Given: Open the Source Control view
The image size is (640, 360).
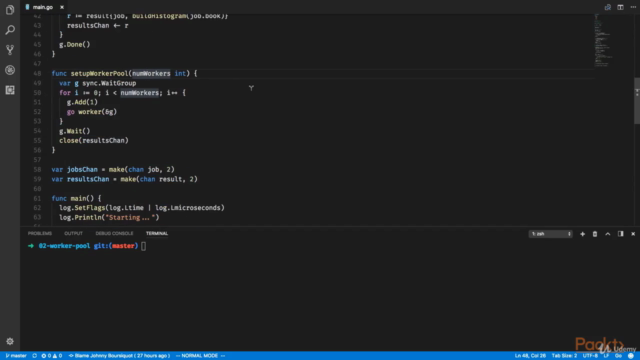Looking at the screenshot, I should point(10,50).
